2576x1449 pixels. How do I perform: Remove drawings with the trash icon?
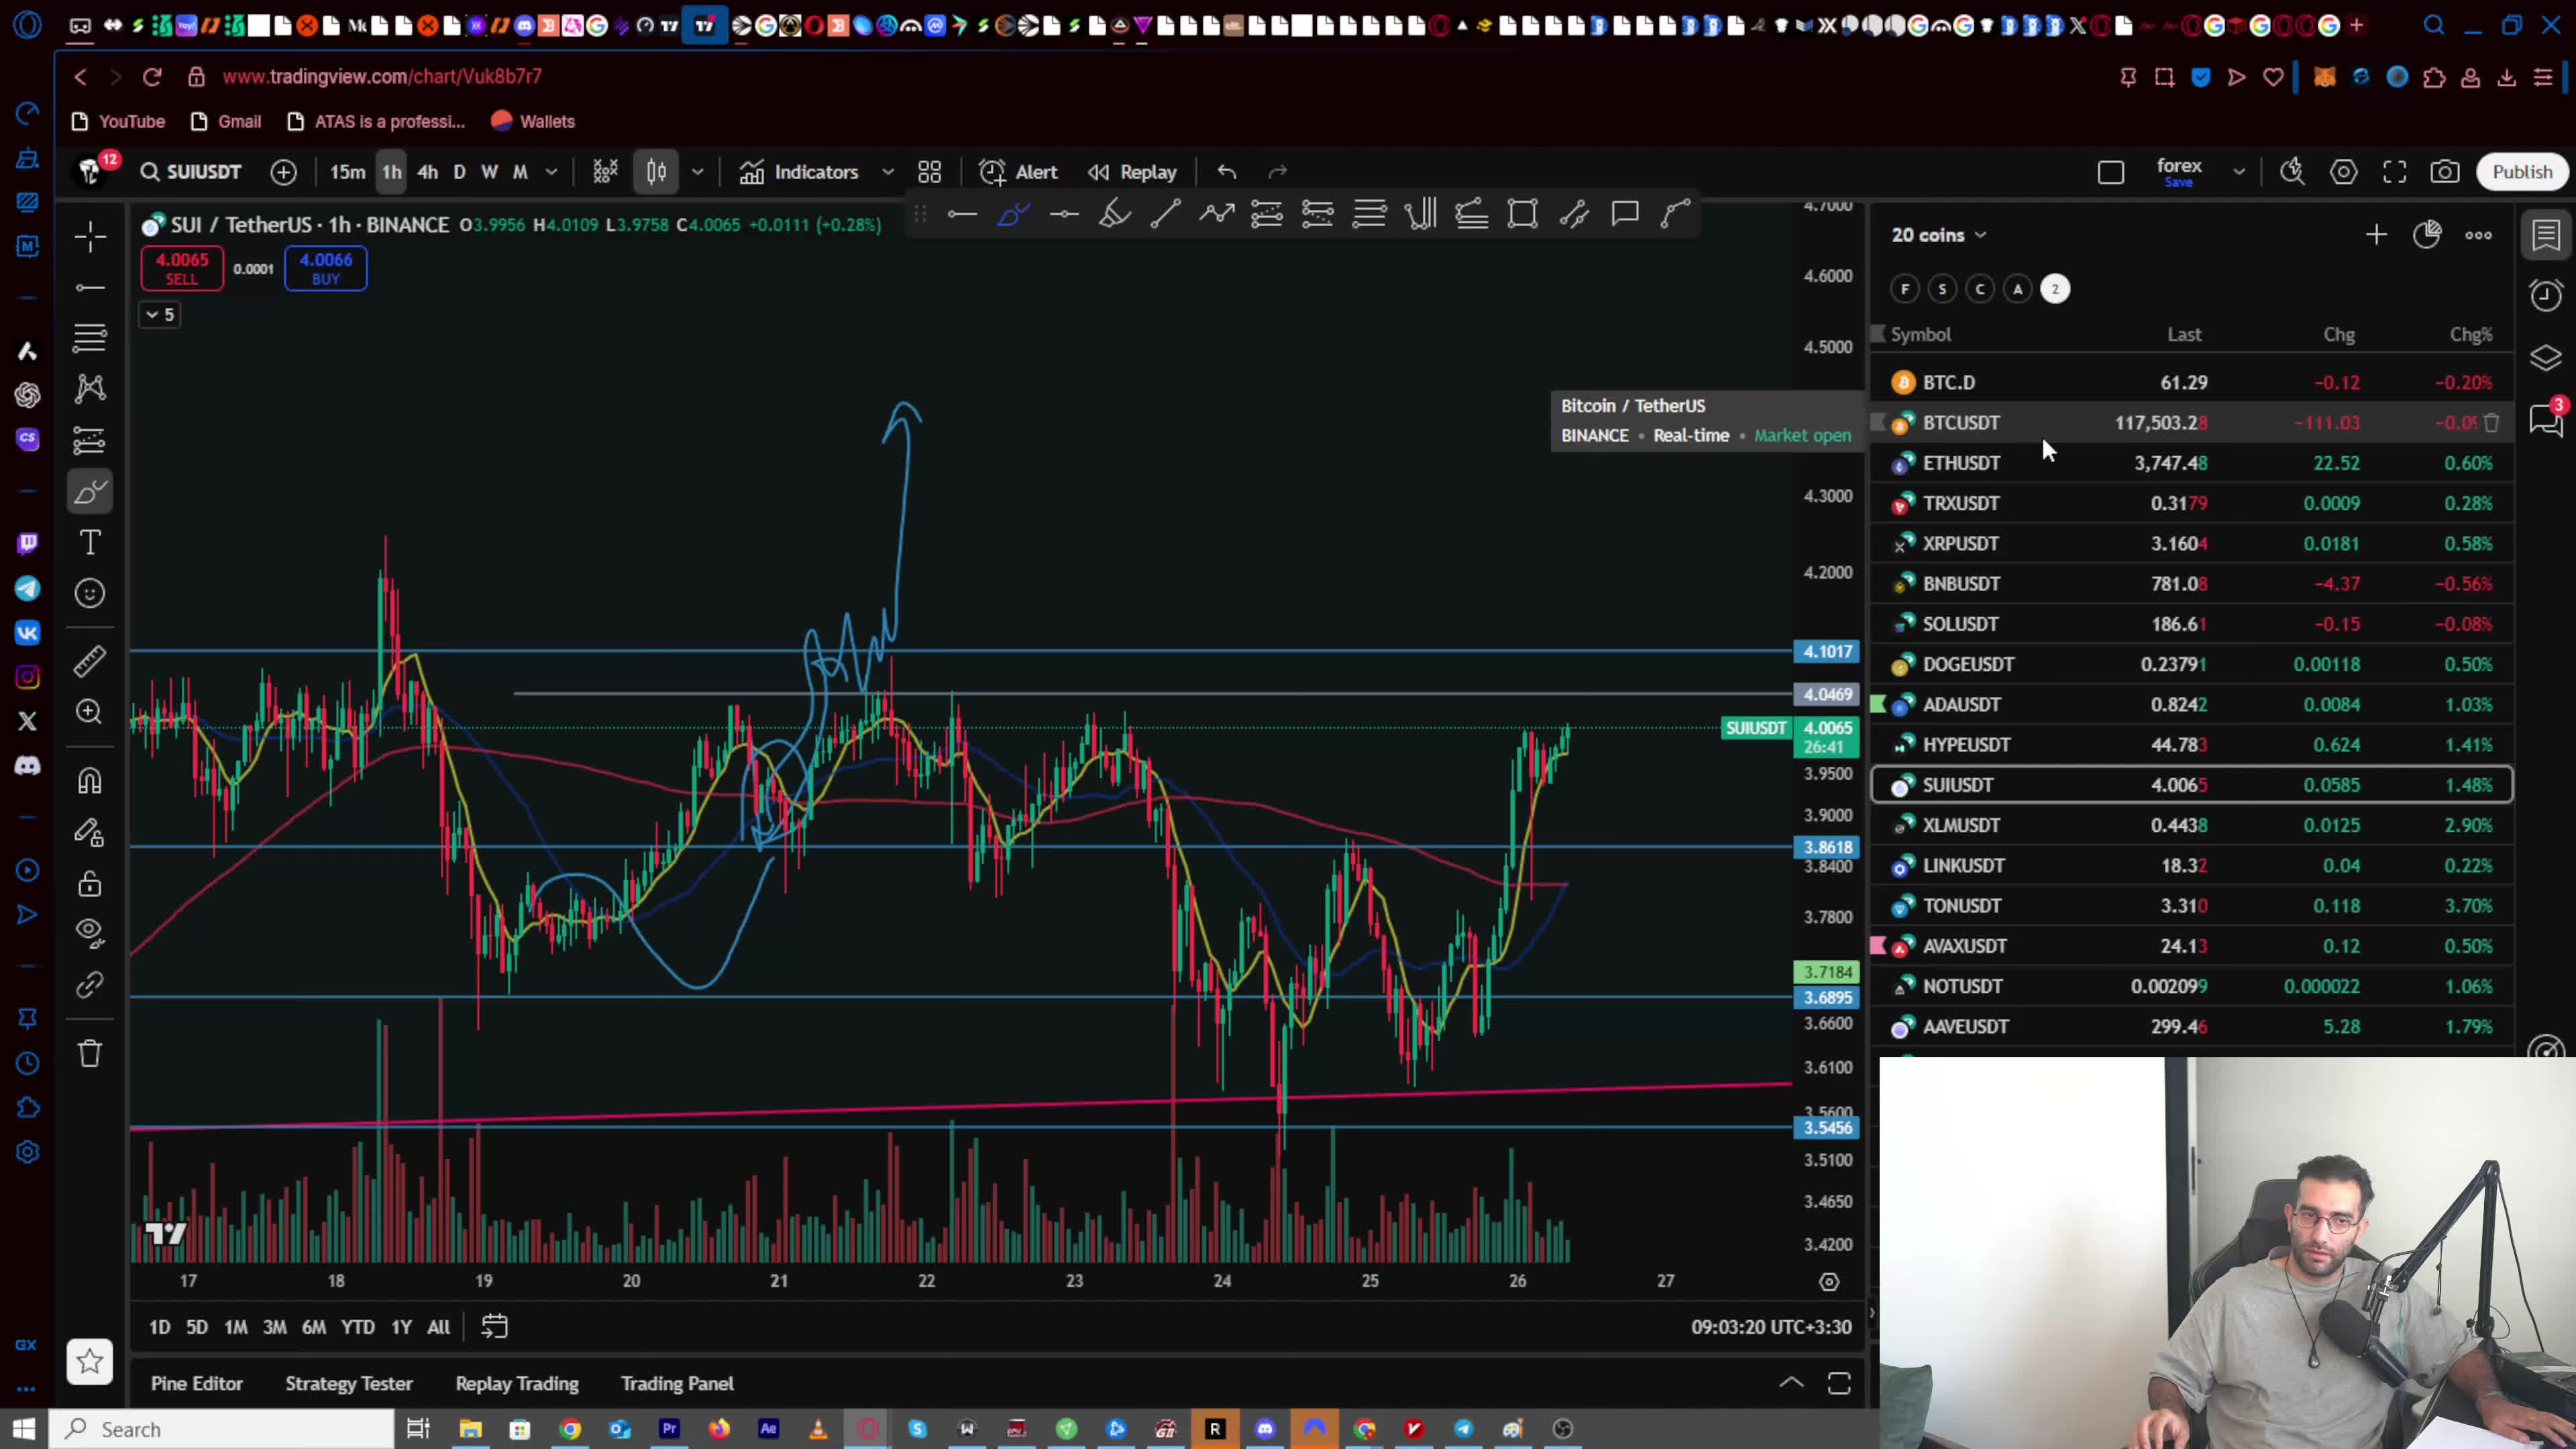coord(90,1053)
